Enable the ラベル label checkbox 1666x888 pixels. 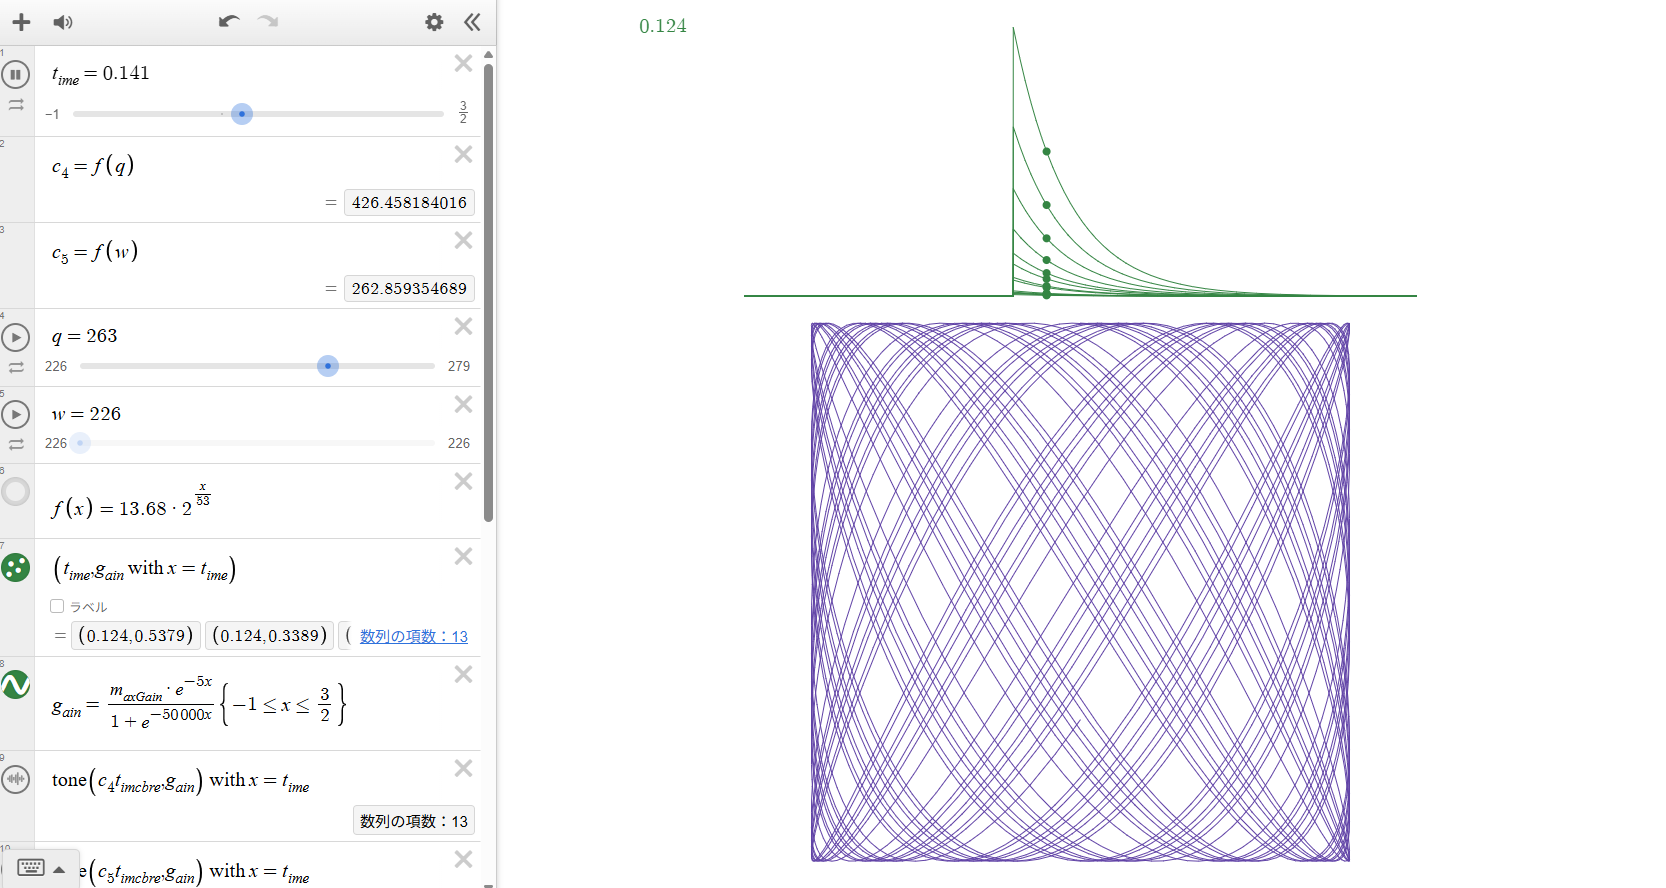pyautogui.click(x=57, y=606)
